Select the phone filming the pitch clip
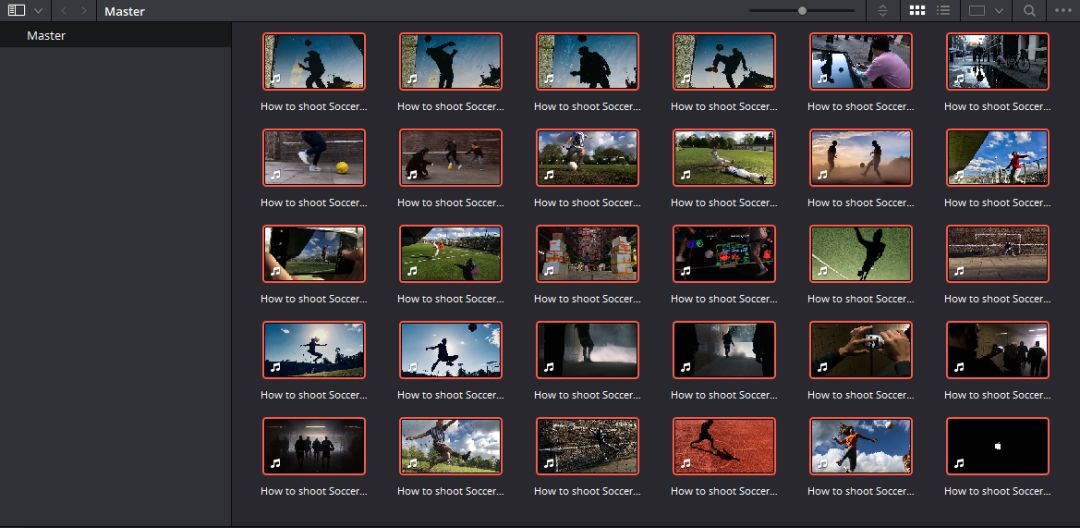The height and width of the screenshot is (528, 1080). point(314,254)
